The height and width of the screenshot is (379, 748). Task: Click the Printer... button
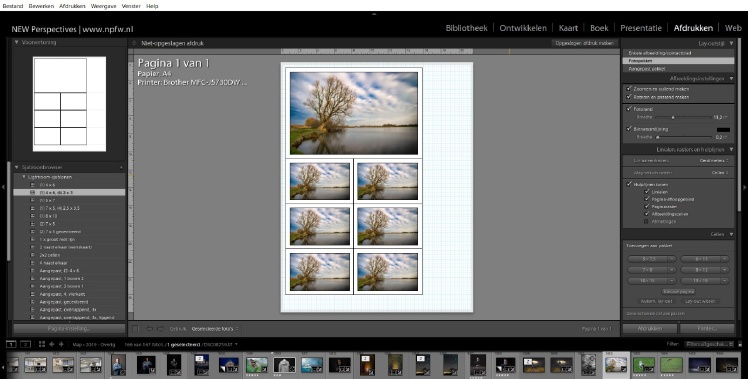(707, 328)
